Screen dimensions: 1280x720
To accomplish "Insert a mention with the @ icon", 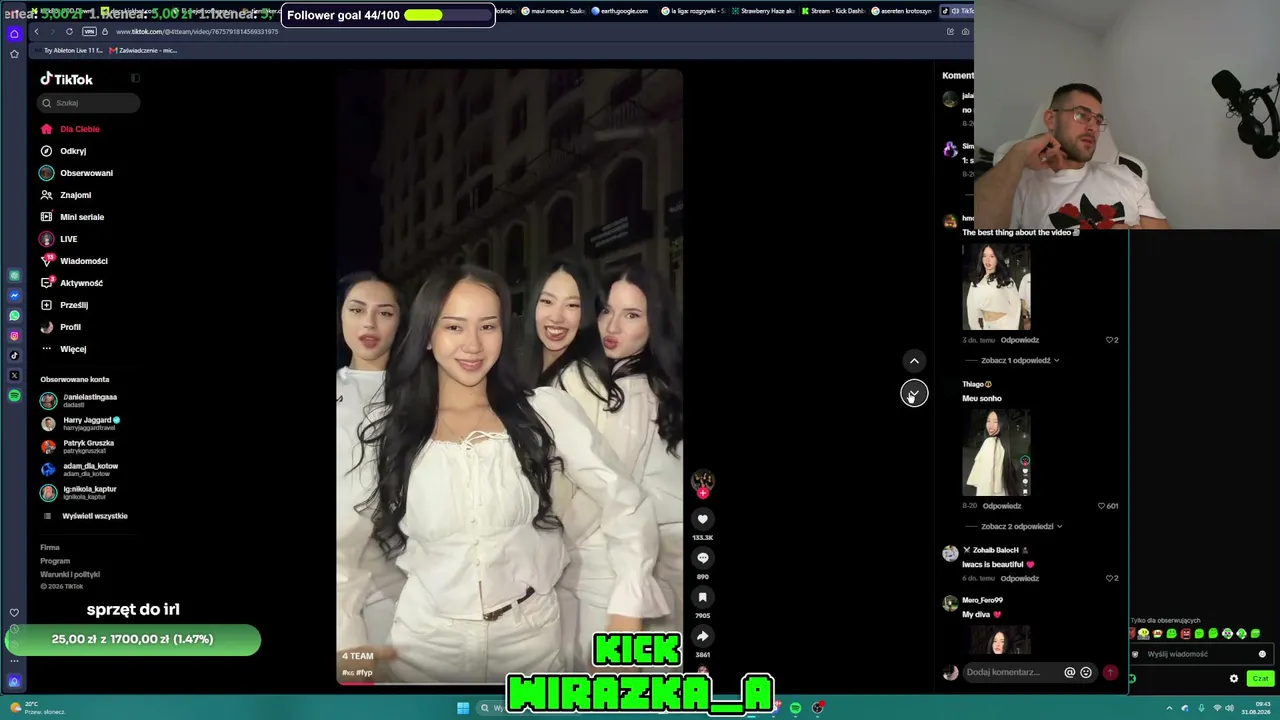I will [x=1069, y=673].
